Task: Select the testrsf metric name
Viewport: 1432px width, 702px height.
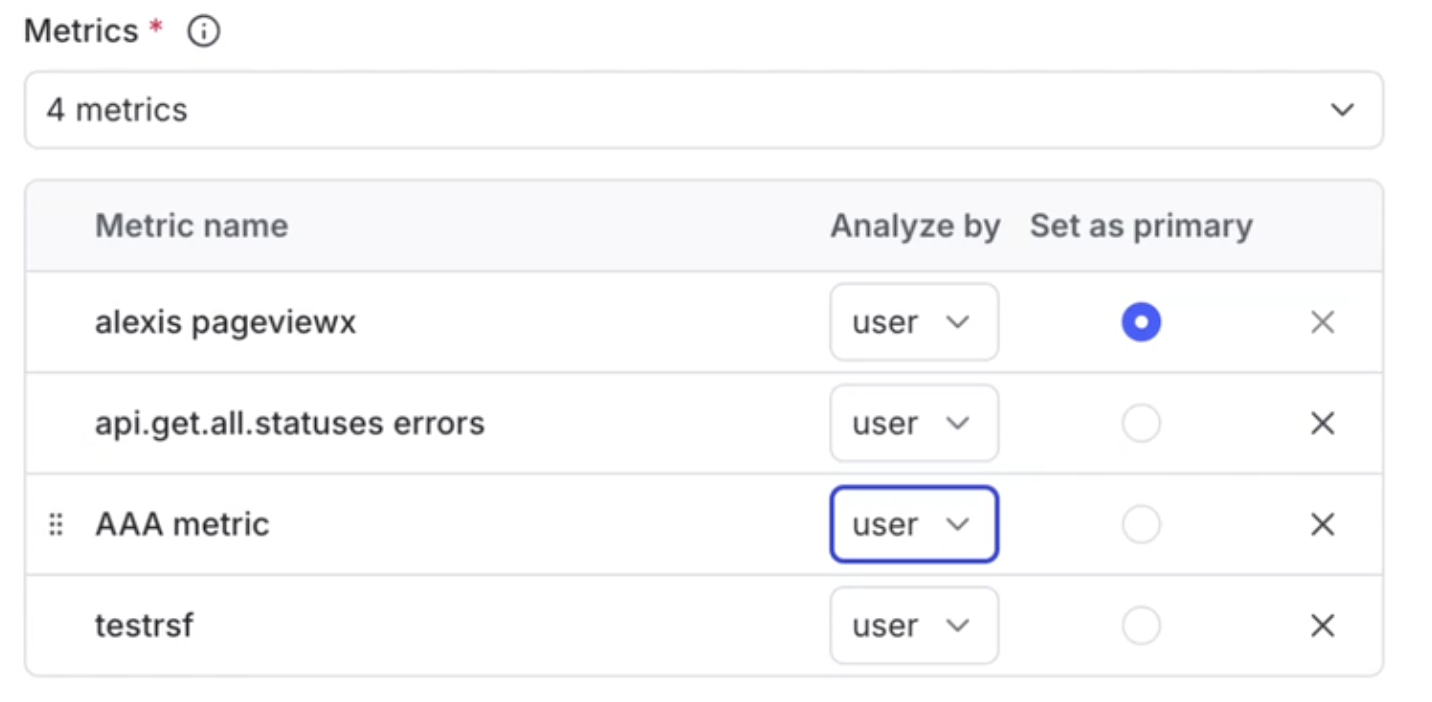Action: click(144, 626)
